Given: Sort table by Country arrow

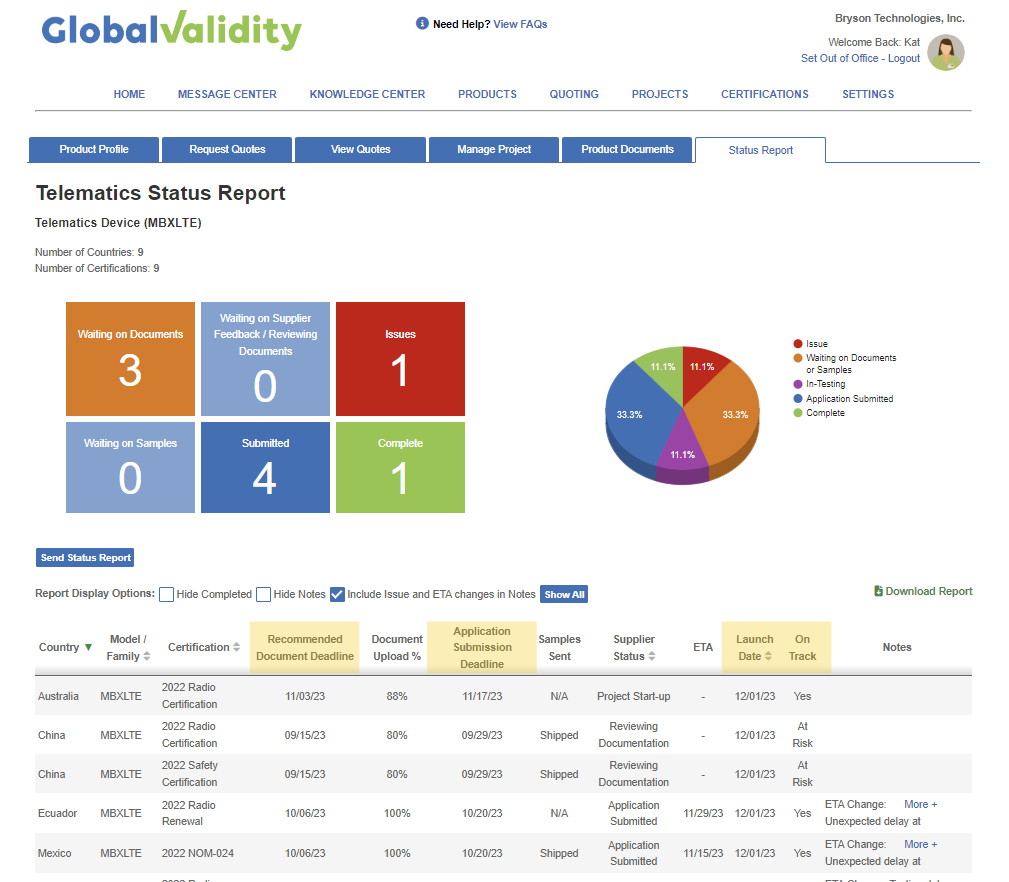Looking at the screenshot, I should [x=89, y=647].
